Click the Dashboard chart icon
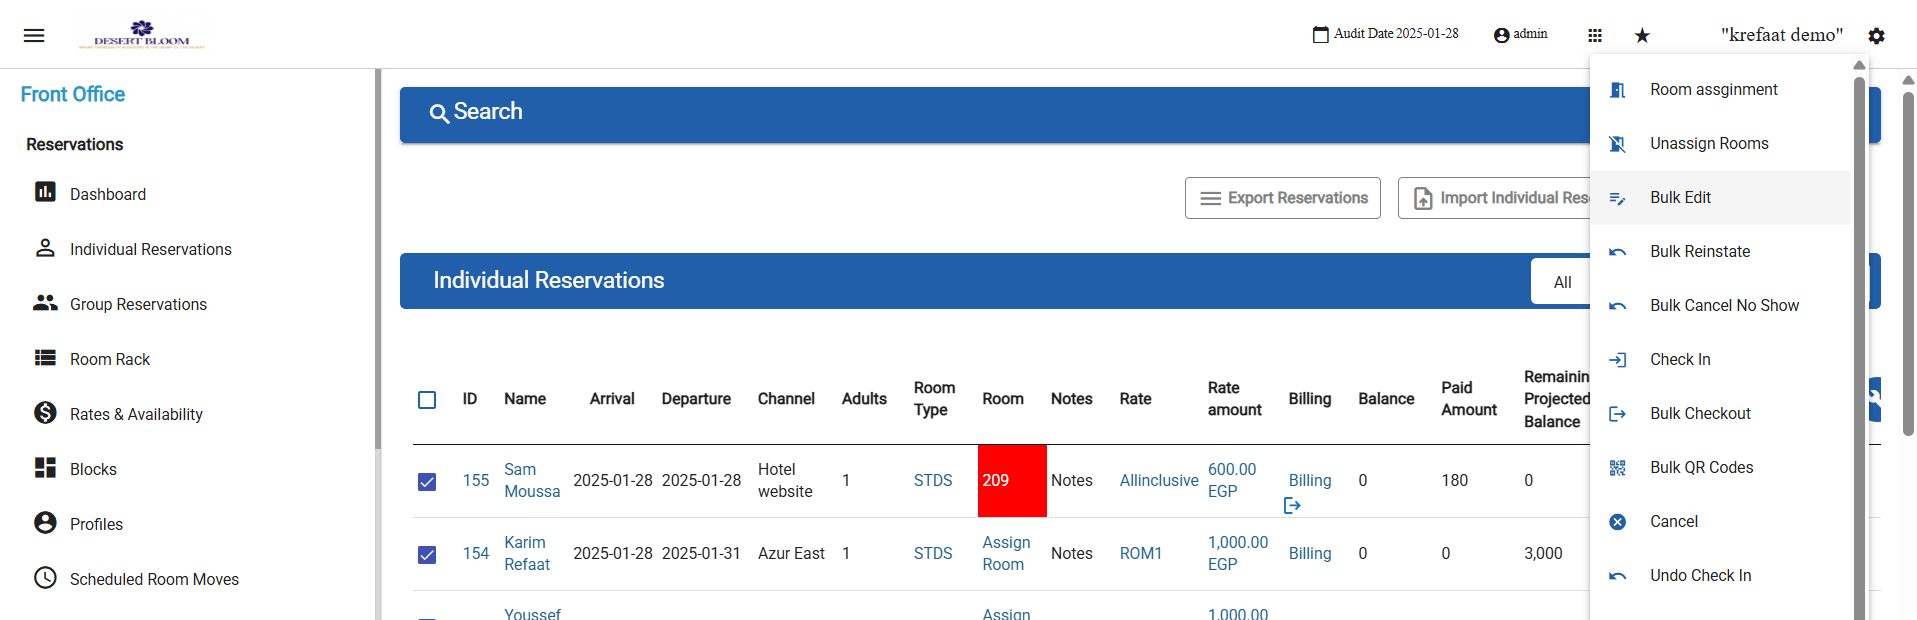 [x=45, y=192]
